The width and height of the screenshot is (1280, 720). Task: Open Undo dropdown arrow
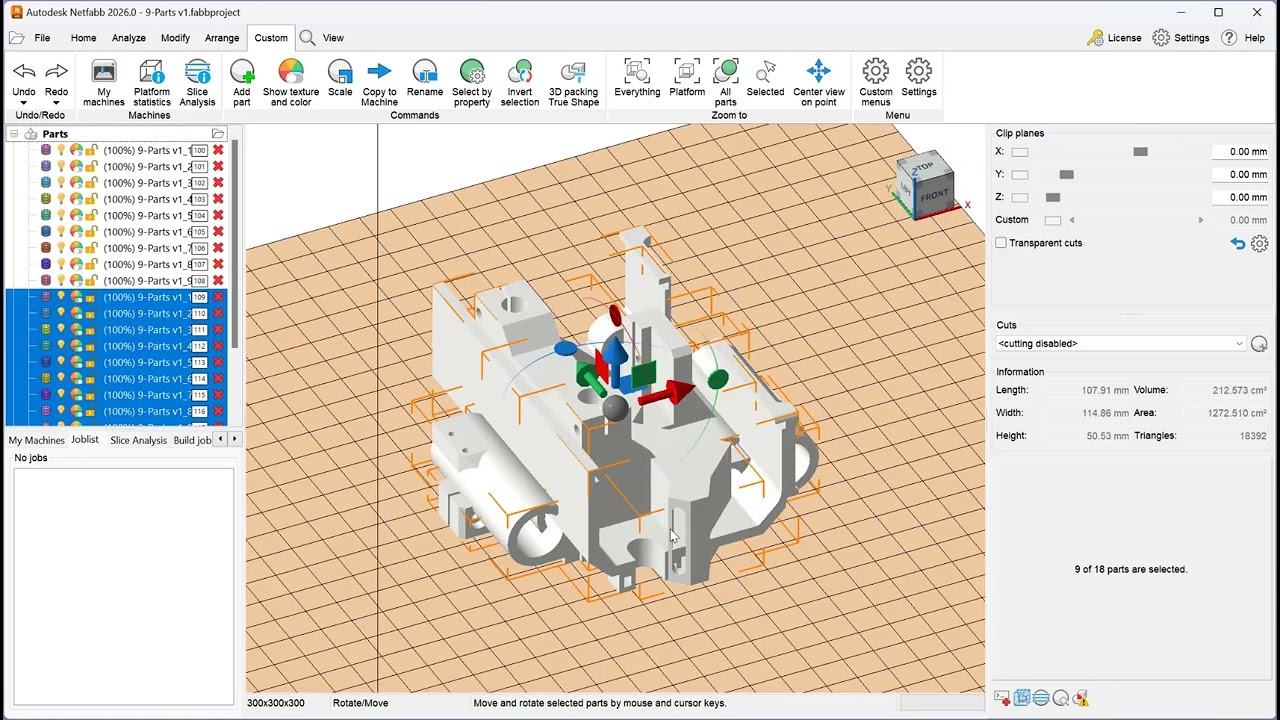coord(24,103)
